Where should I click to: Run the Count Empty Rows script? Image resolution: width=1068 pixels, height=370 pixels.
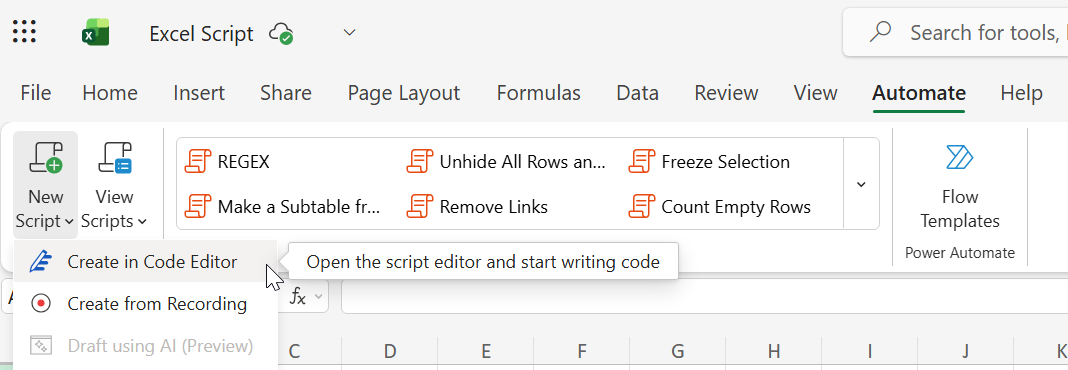pos(721,206)
